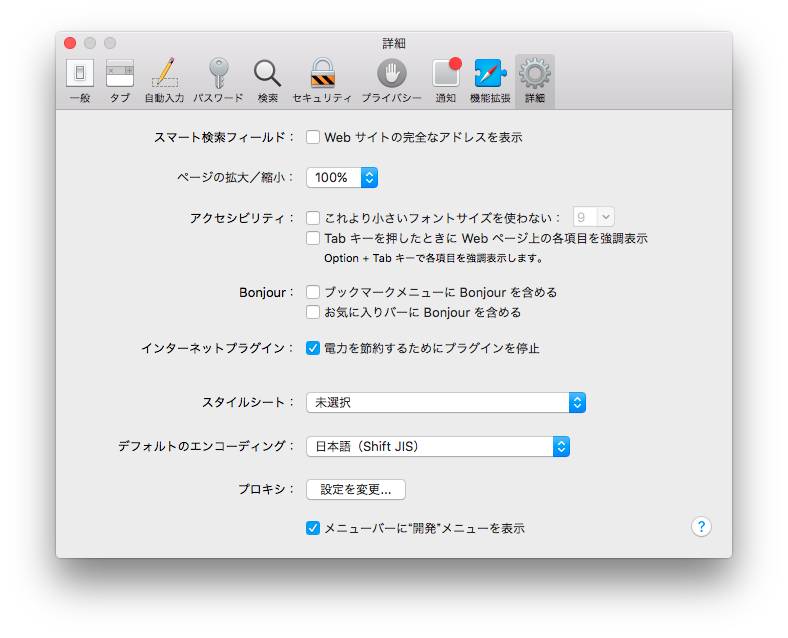Enable これより小さいフォントサイズを使わない checkbox
The image size is (788, 638).
[313, 218]
